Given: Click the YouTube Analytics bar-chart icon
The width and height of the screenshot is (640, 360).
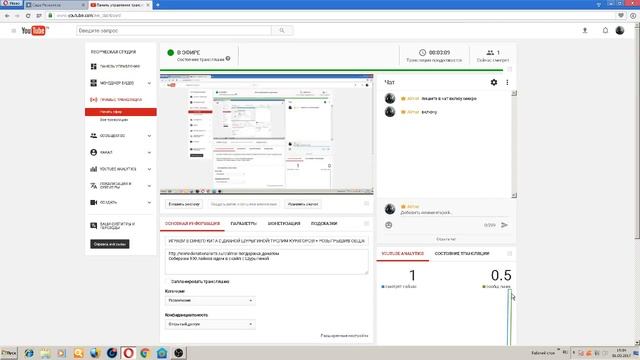Looking at the screenshot, I should pyautogui.click(x=93, y=169).
